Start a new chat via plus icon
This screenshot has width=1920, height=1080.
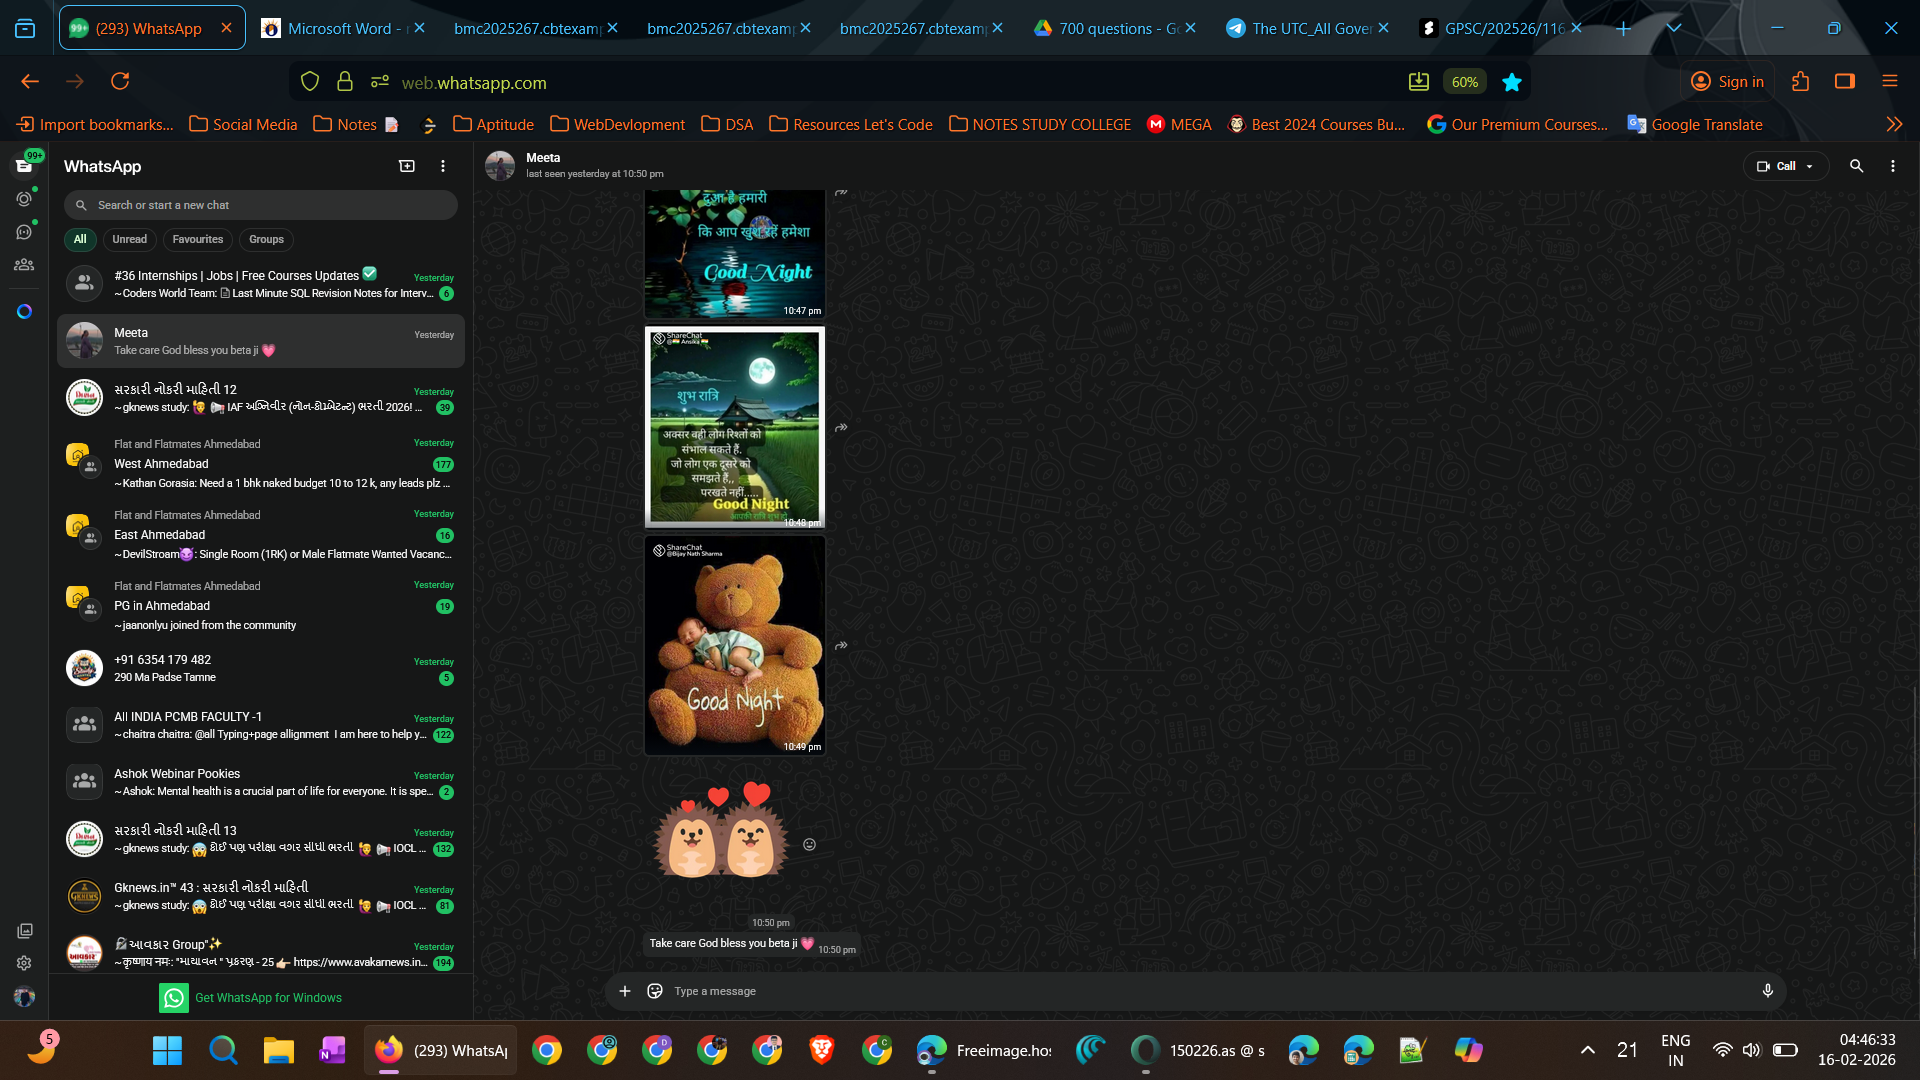pyautogui.click(x=407, y=166)
